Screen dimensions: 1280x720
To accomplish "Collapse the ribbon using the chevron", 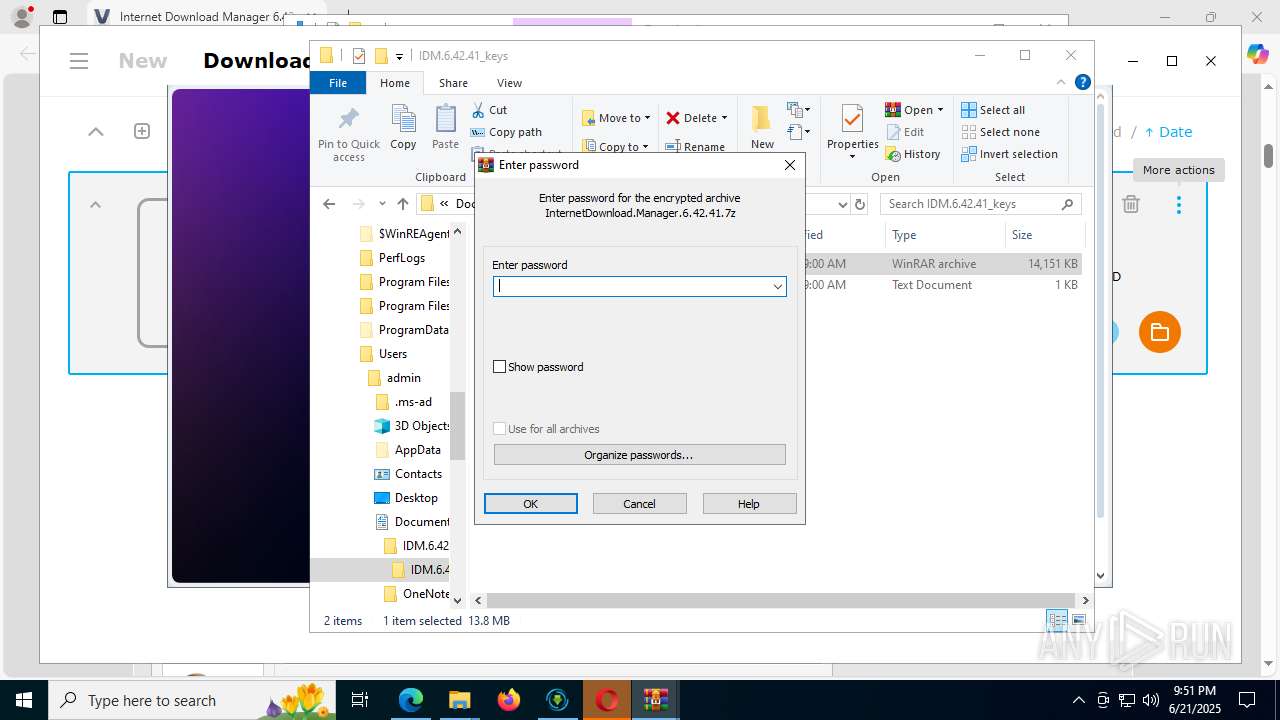I will pos(1061,83).
